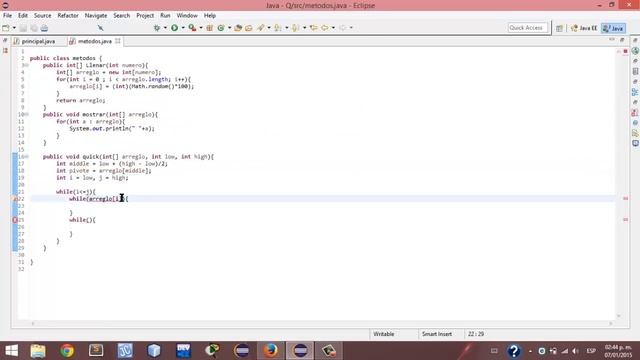The width and height of the screenshot is (640, 360).
Task: Open the File menu
Action: point(7,16)
